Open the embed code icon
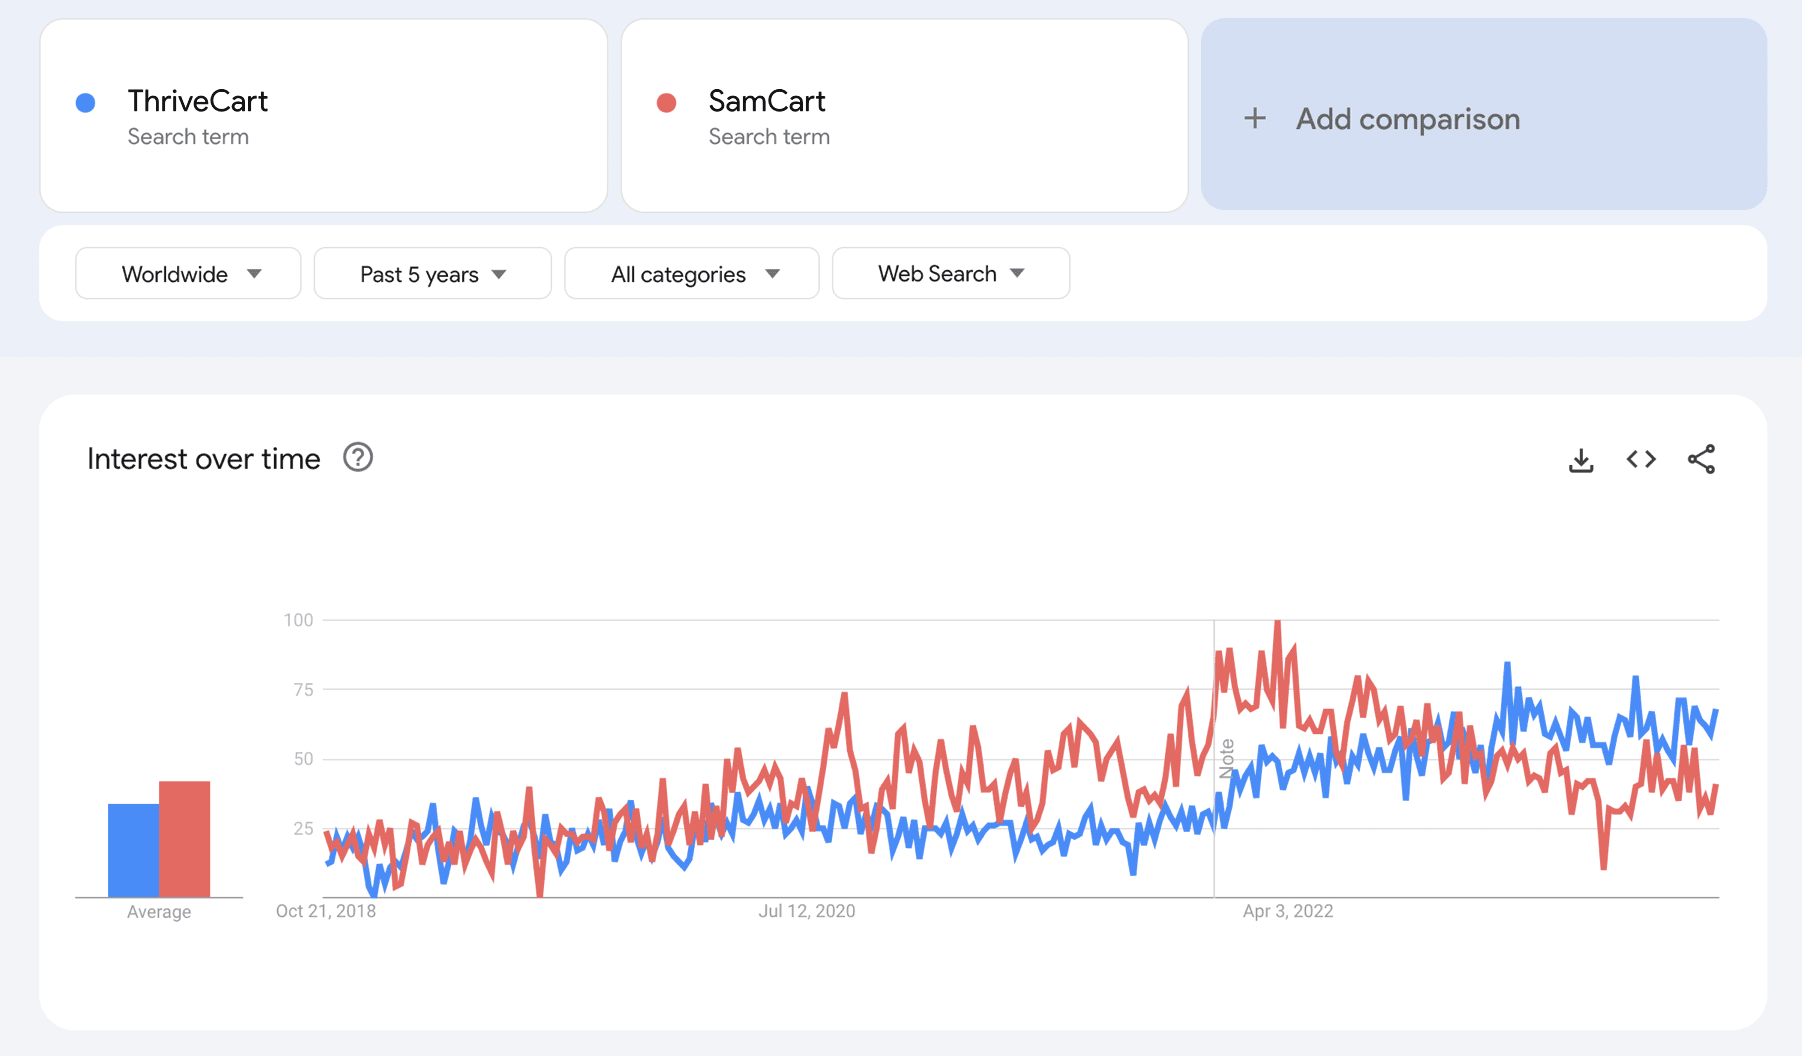The width and height of the screenshot is (1802, 1056). tap(1641, 459)
